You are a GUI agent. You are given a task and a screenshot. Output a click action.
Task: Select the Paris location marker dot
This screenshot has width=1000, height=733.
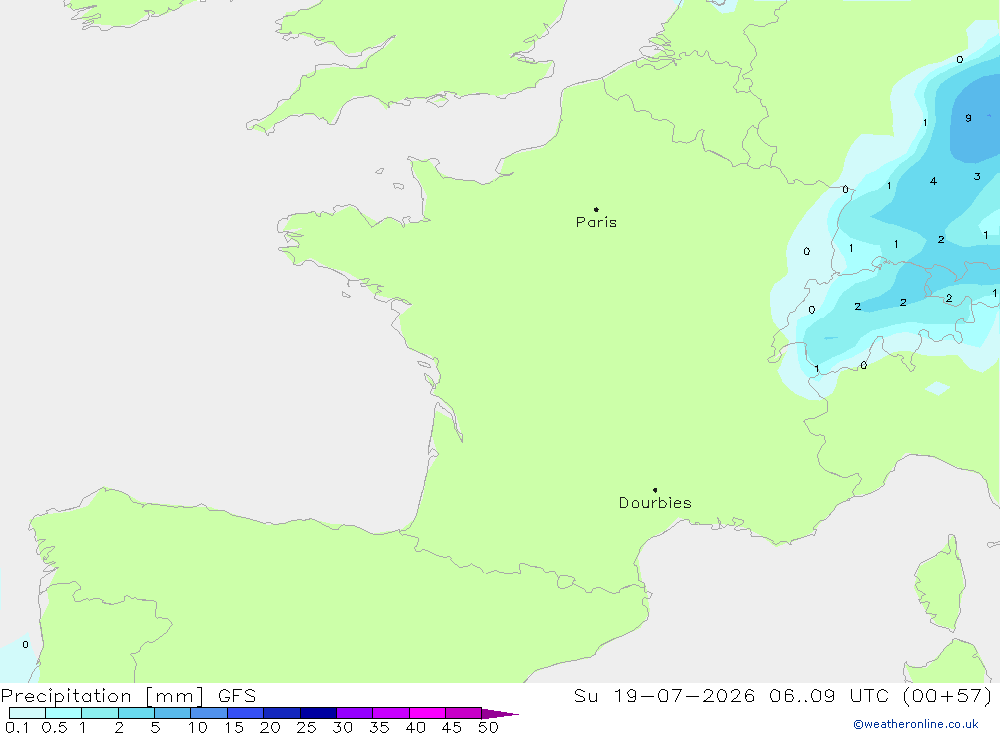[x=596, y=209]
